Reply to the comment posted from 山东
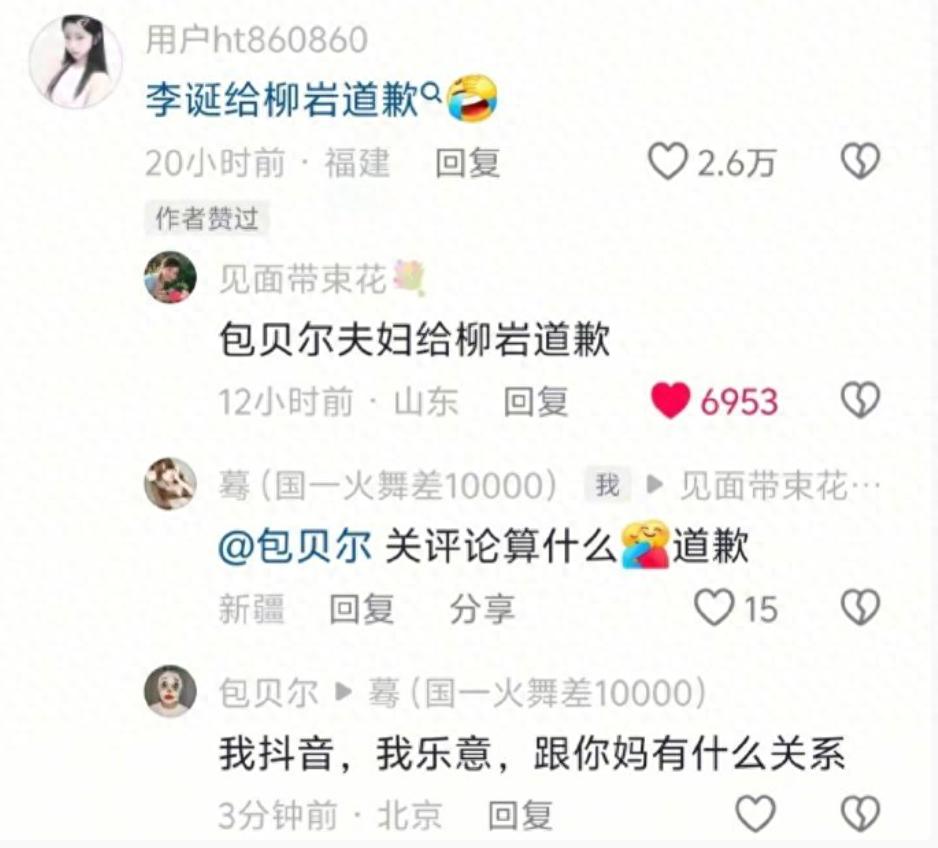The height and width of the screenshot is (848, 938). click(535, 401)
